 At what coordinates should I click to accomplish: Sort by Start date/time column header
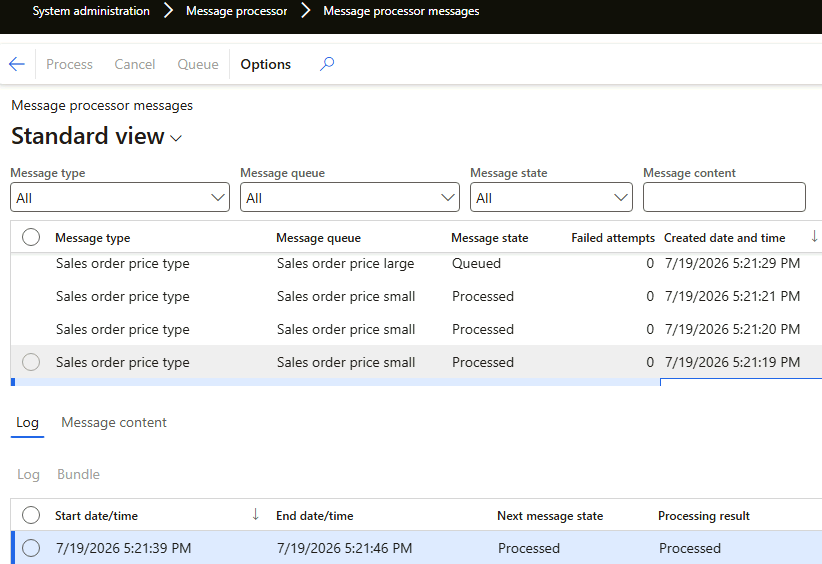pos(96,516)
